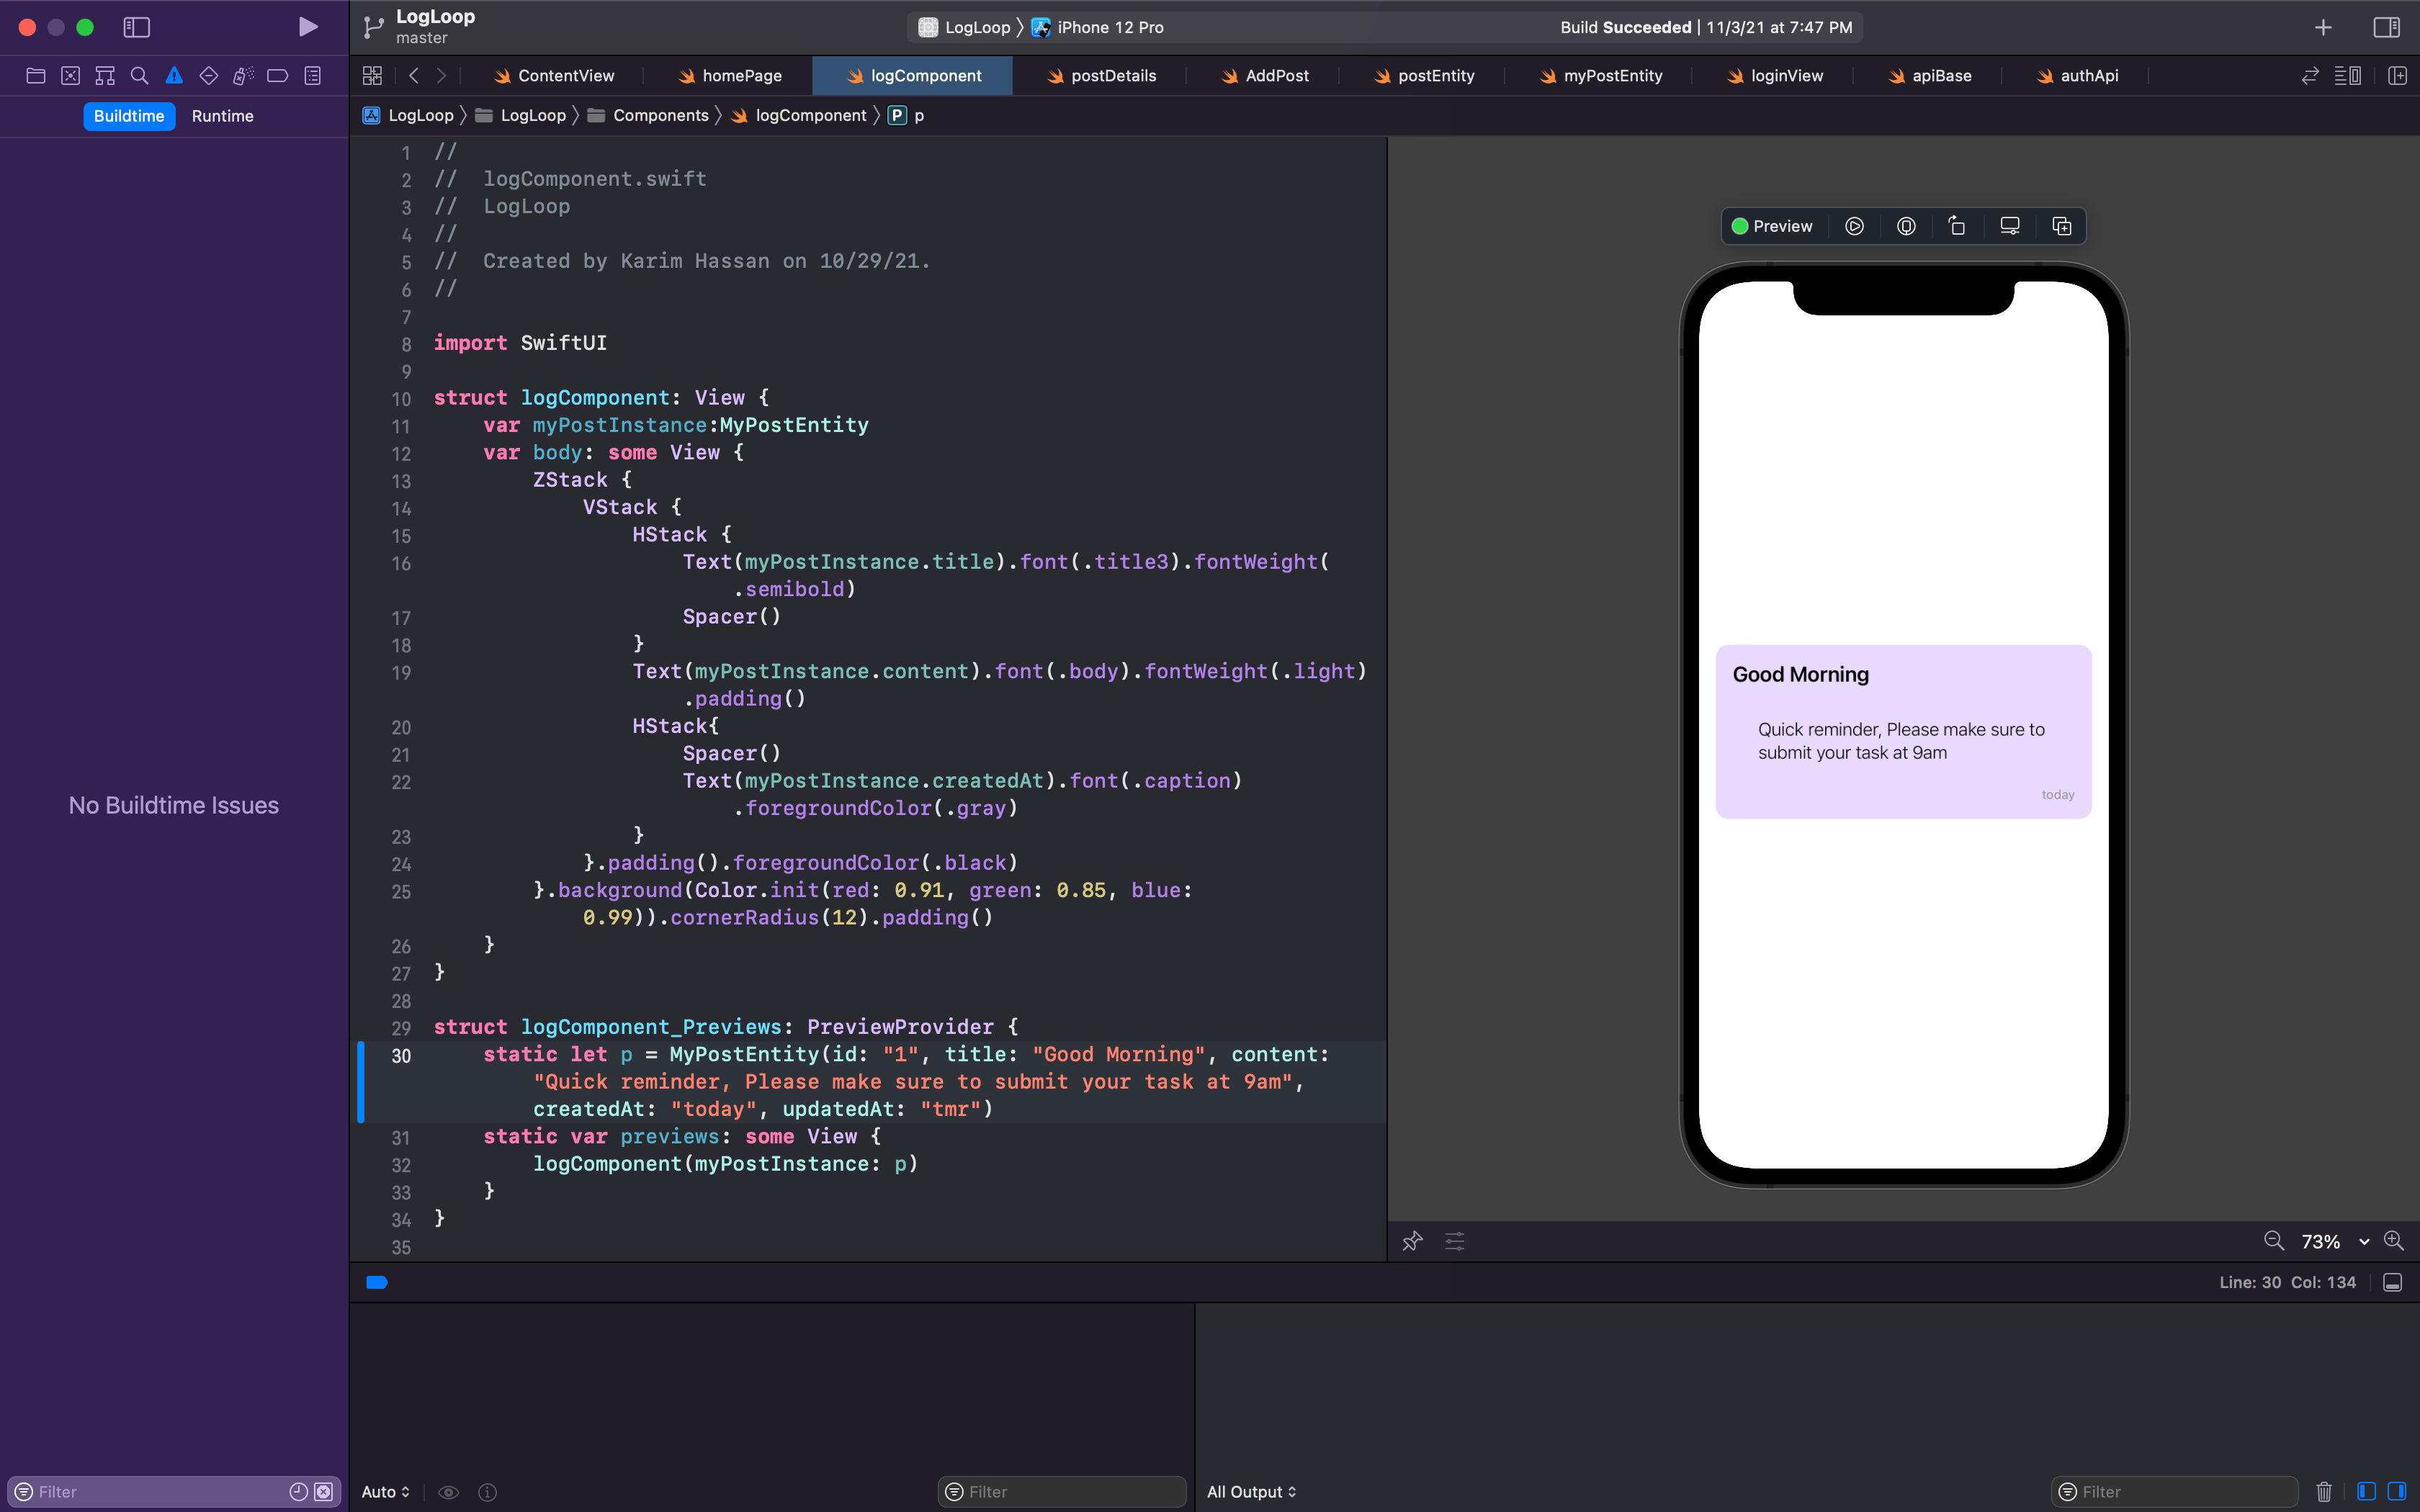Switch to the homePage tab
Viewport: 2420px width, 1512px height.
(x=730, y=76)
